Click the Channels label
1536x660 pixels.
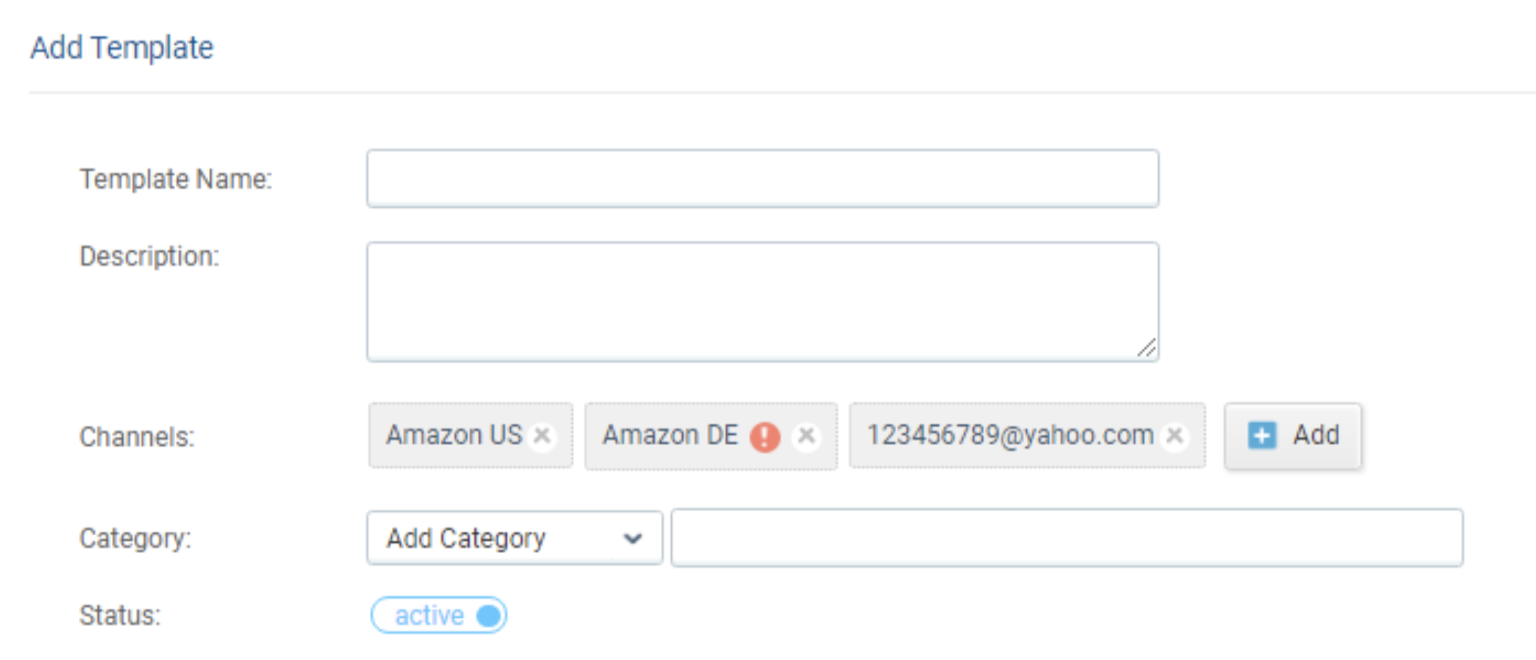click(x=137, y=437)
